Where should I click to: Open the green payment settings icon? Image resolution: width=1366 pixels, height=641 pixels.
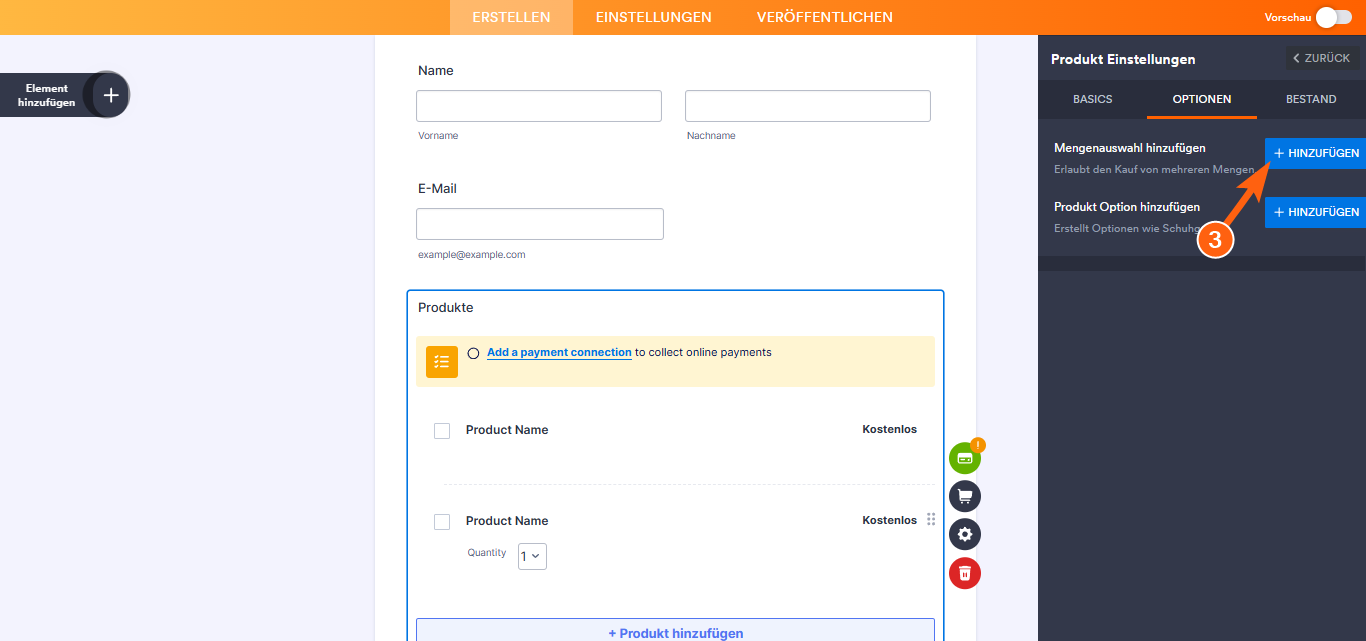965,458
